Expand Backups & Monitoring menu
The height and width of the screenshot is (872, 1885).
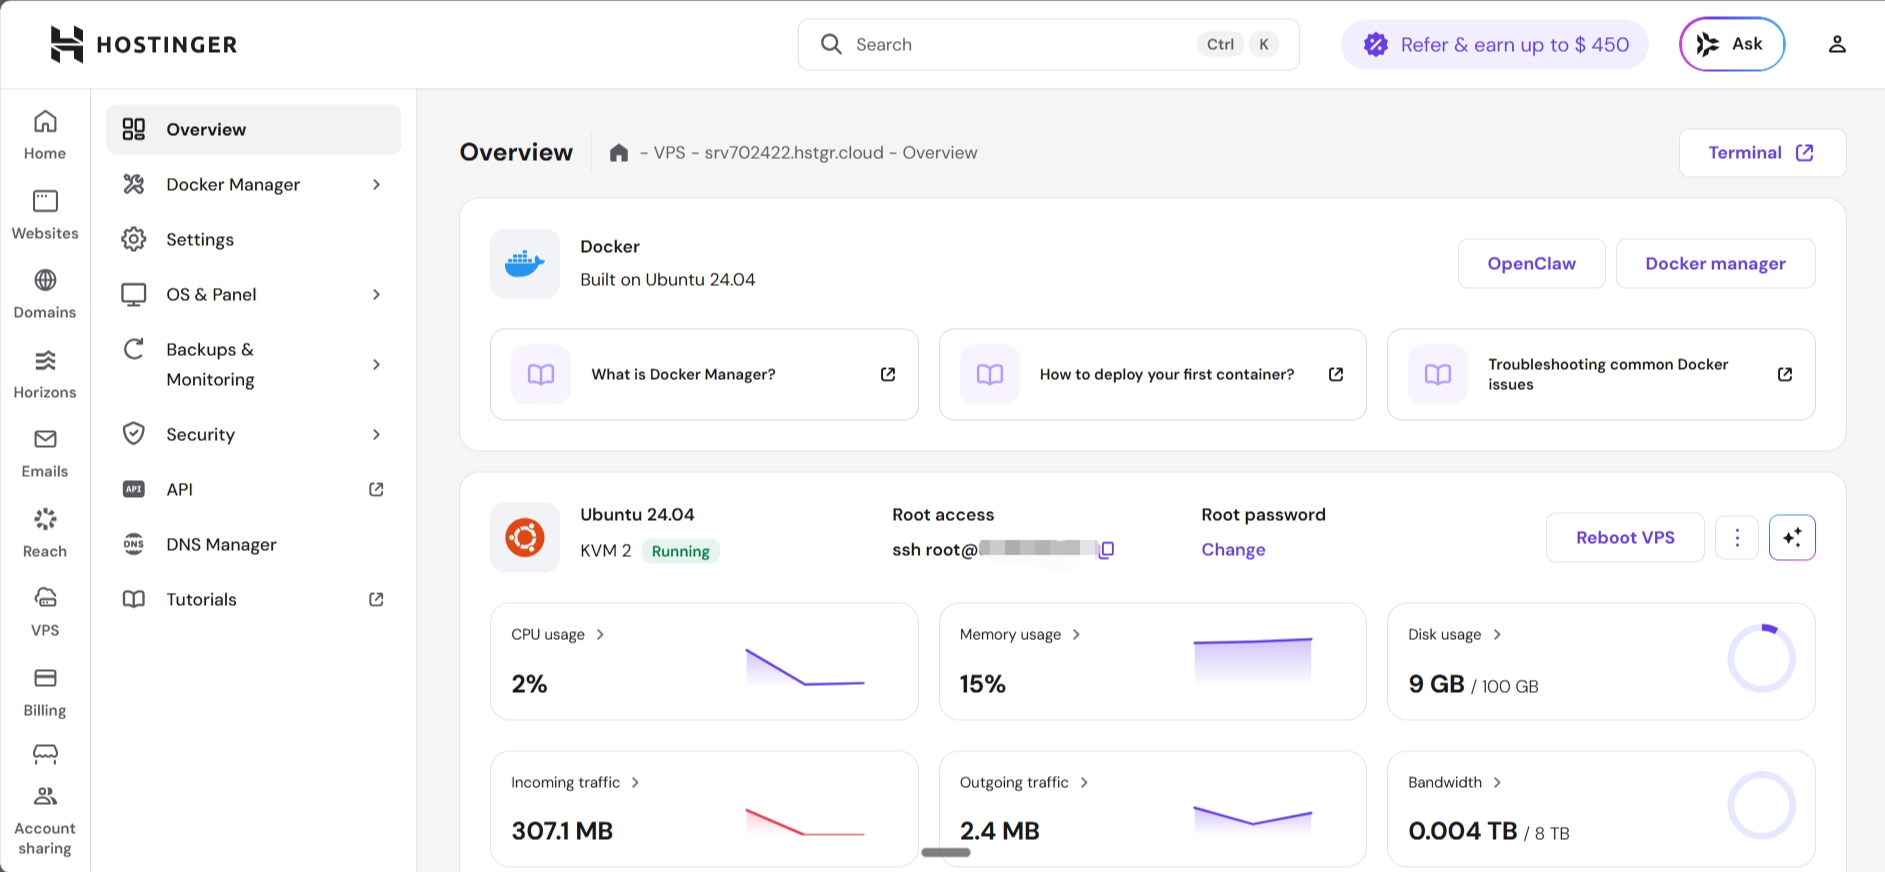pyautogui.click(x=376, y=364)
